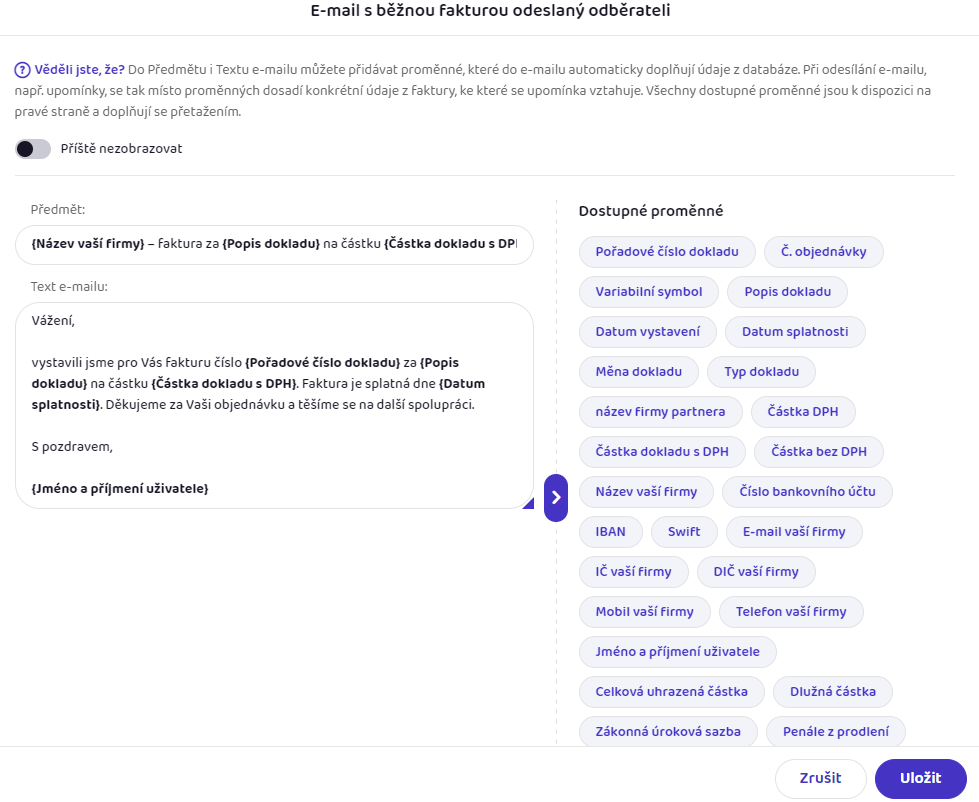Click the {Jméno a příjmení uživatele} signature placeholder
Image resolution: width=979 pixels, height=802 pixels.
pyautogui.click(x=120, y=489)
